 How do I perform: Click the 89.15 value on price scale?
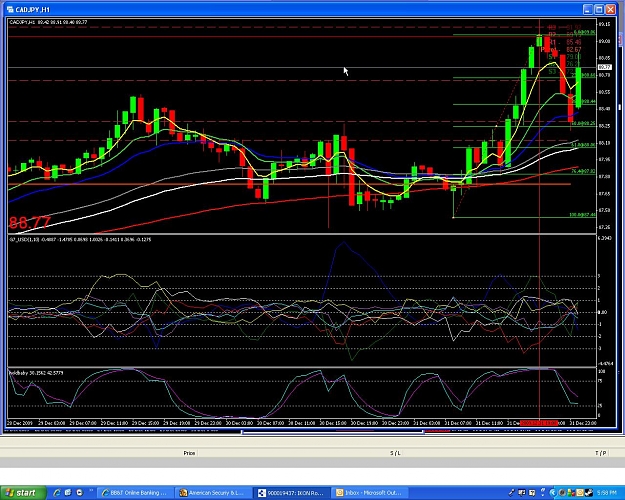[604, 24]
